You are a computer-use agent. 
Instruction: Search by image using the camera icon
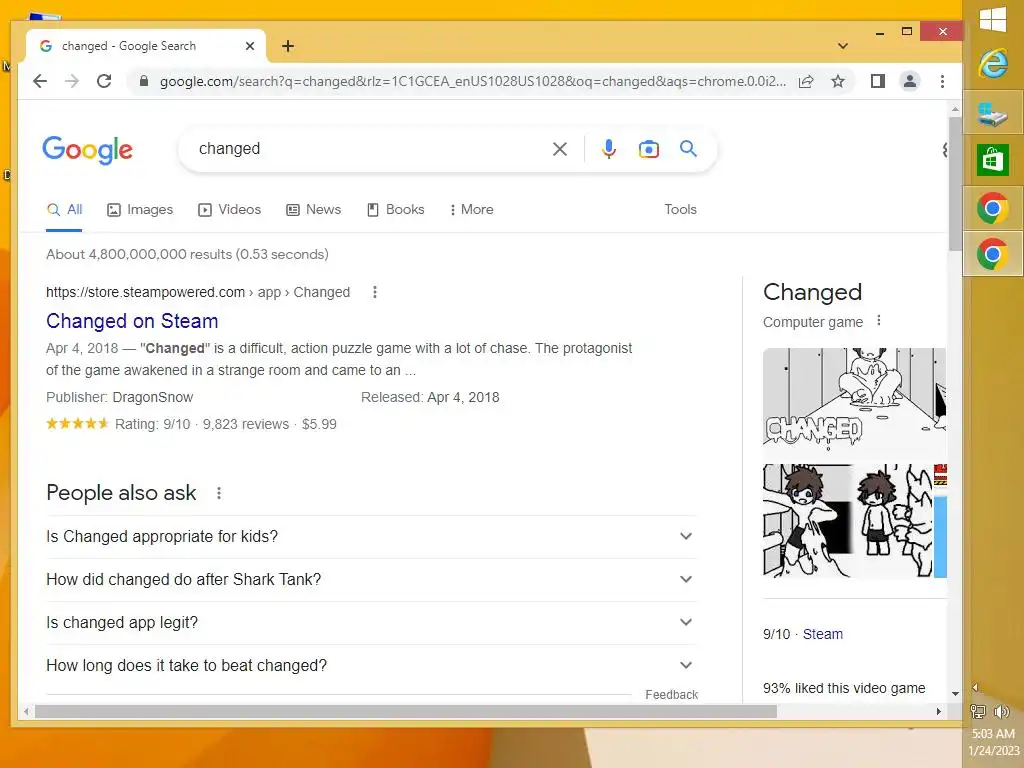click(648, 149)
